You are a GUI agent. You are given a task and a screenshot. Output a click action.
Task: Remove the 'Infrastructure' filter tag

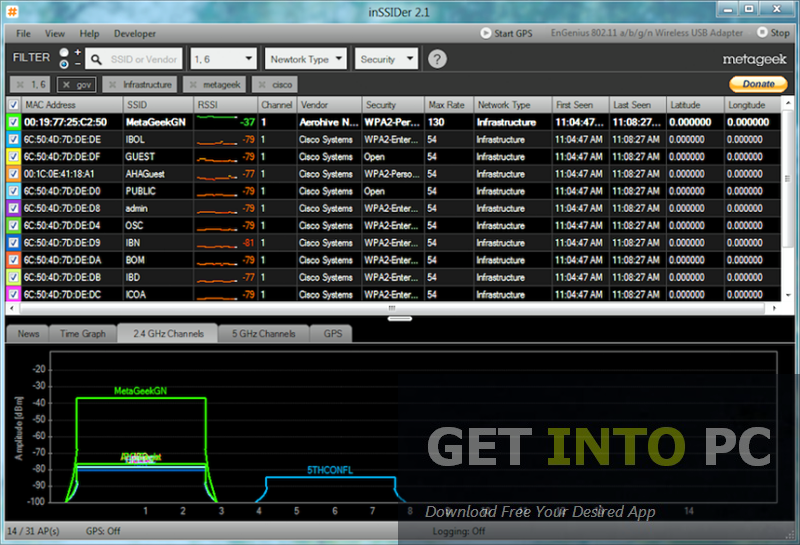[113, 85]
